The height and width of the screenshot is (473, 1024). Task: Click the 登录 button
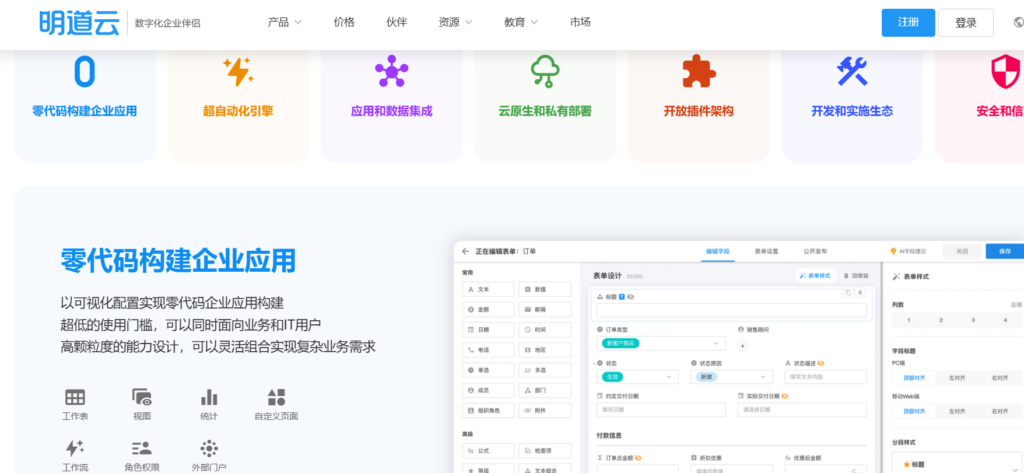(966, 23)
